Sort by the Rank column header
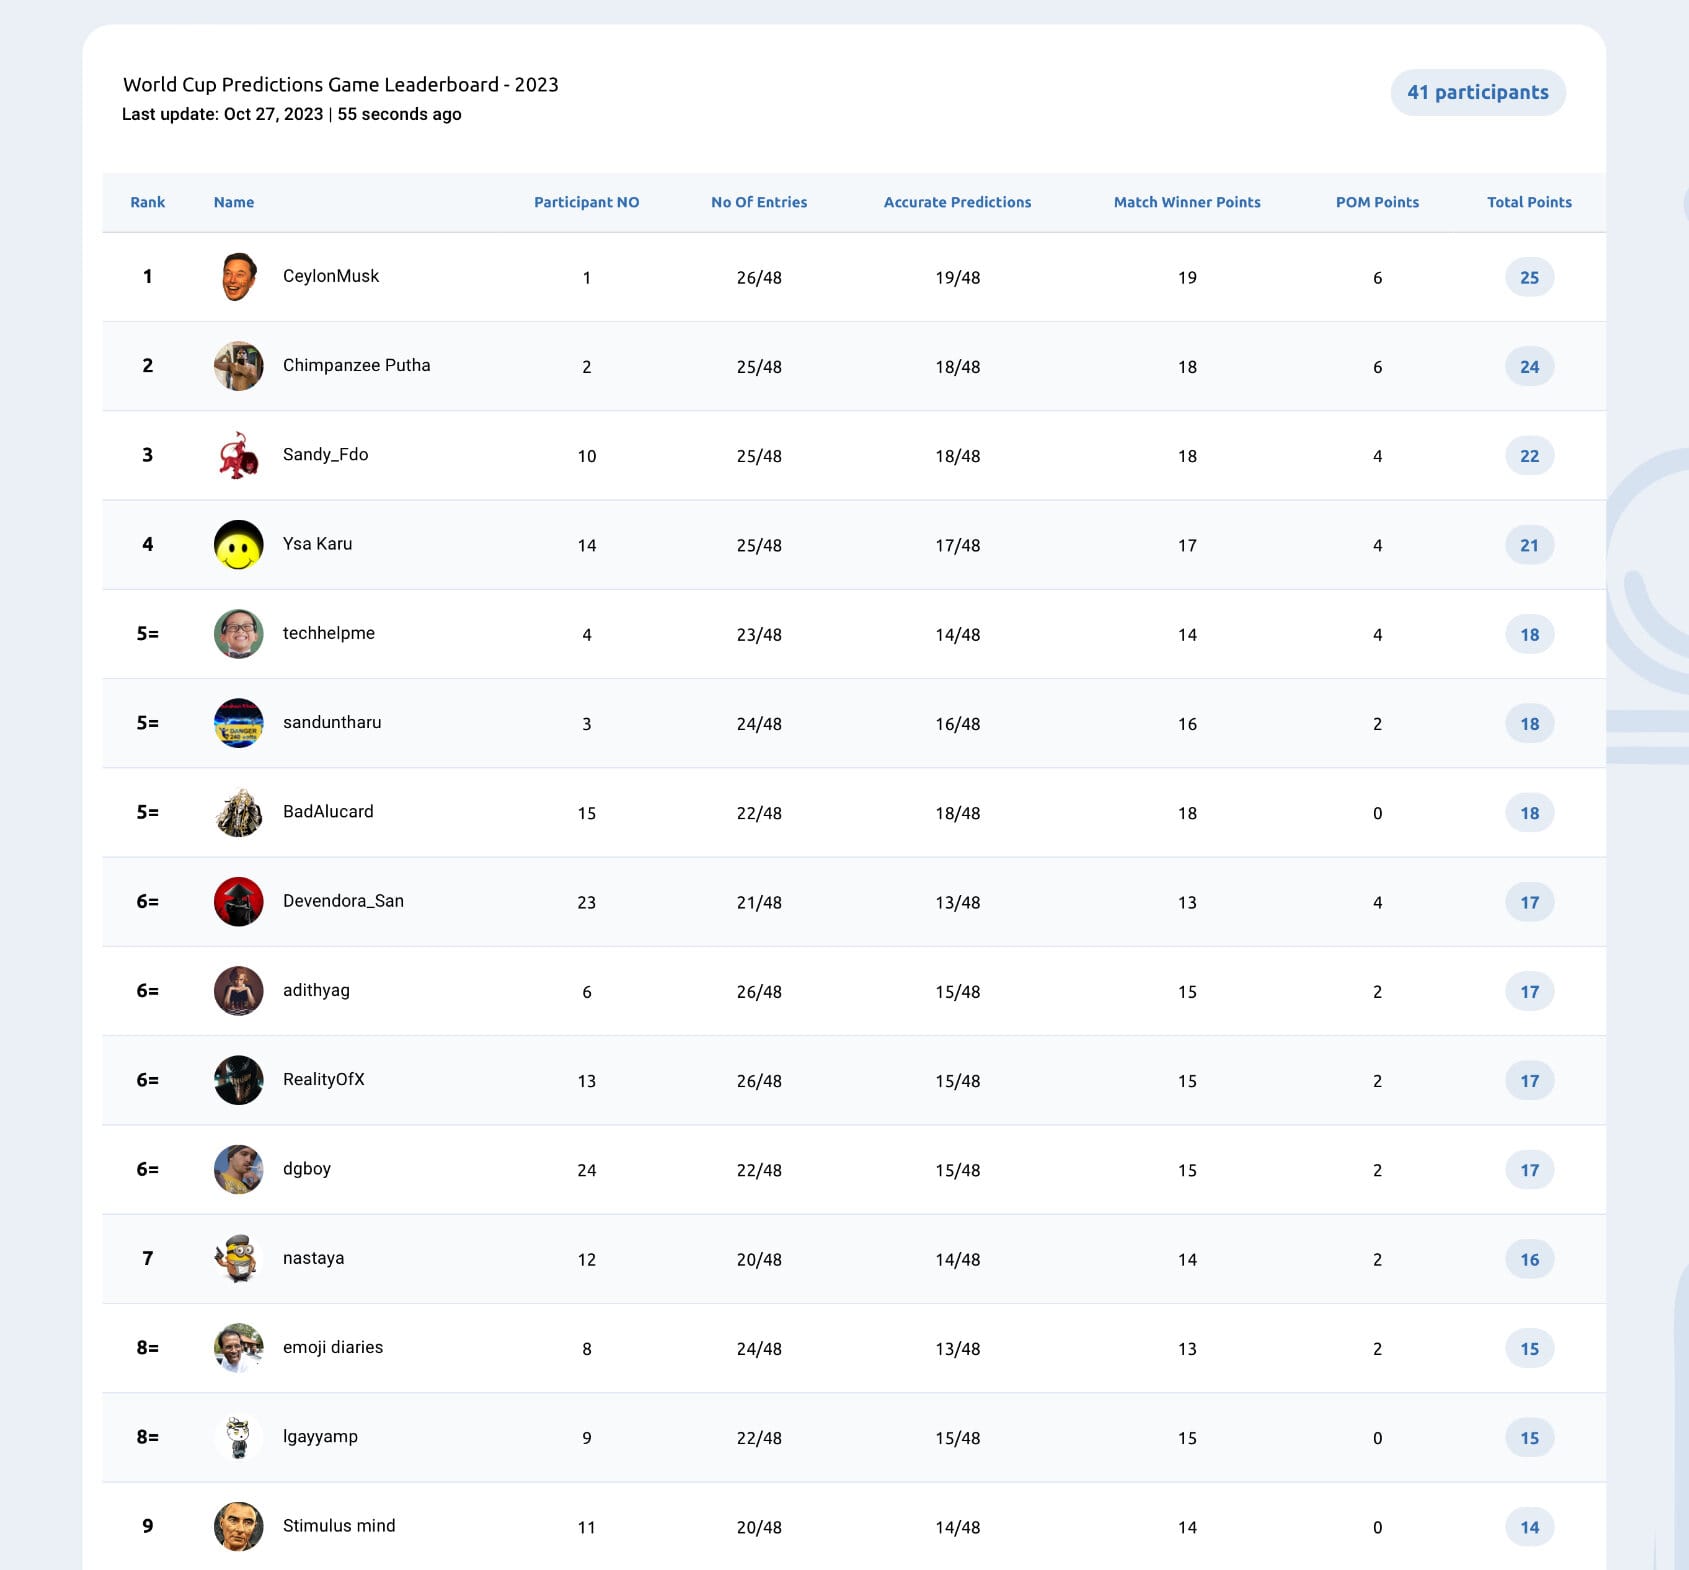Screen dimensions: 1689x1570 [148, 202]
